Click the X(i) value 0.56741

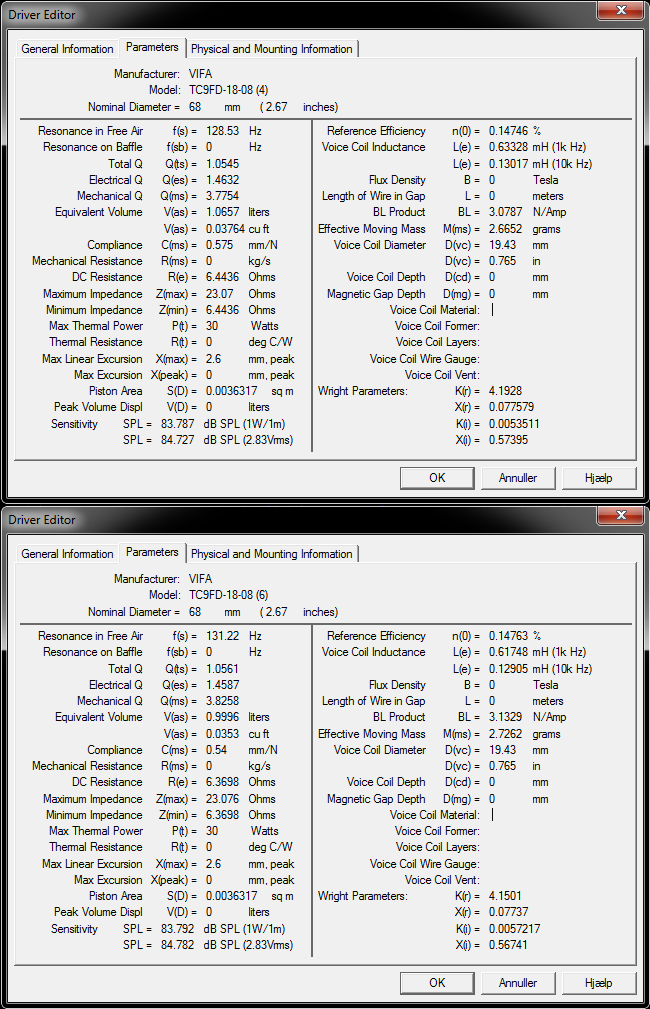[508, 945]
